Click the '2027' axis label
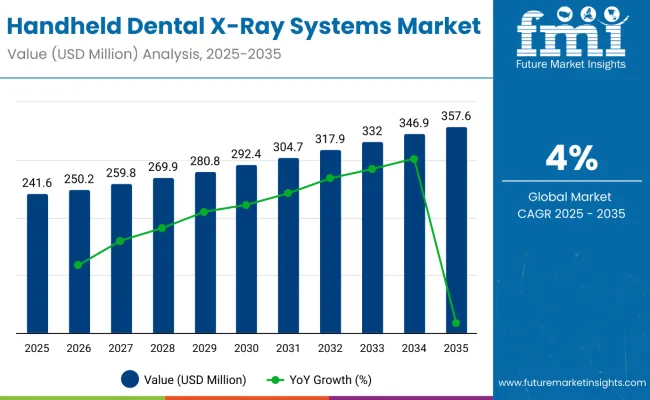 point(121,348)
